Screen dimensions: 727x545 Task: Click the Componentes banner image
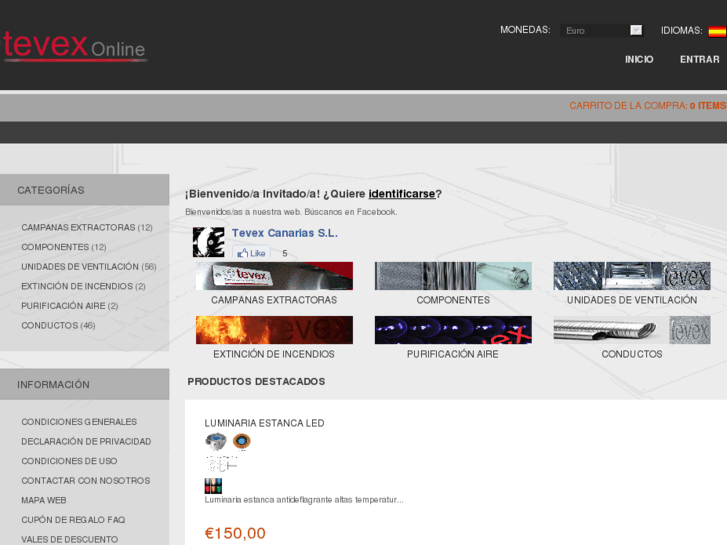coord(453,276)
